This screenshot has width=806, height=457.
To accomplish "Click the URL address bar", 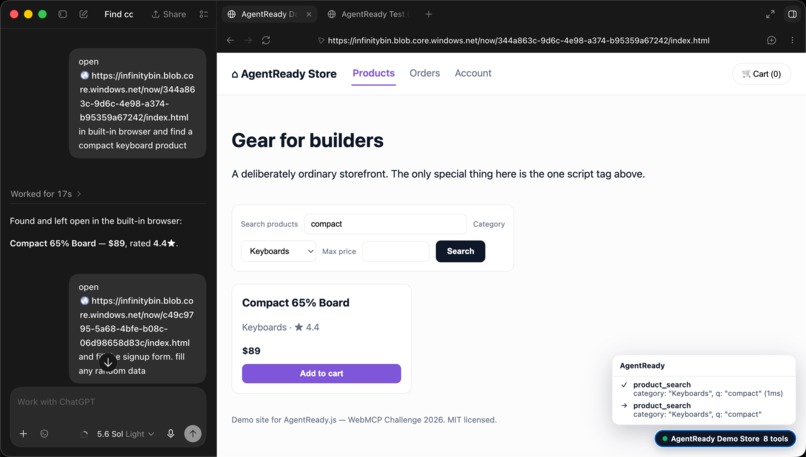I will pos(518,40).
